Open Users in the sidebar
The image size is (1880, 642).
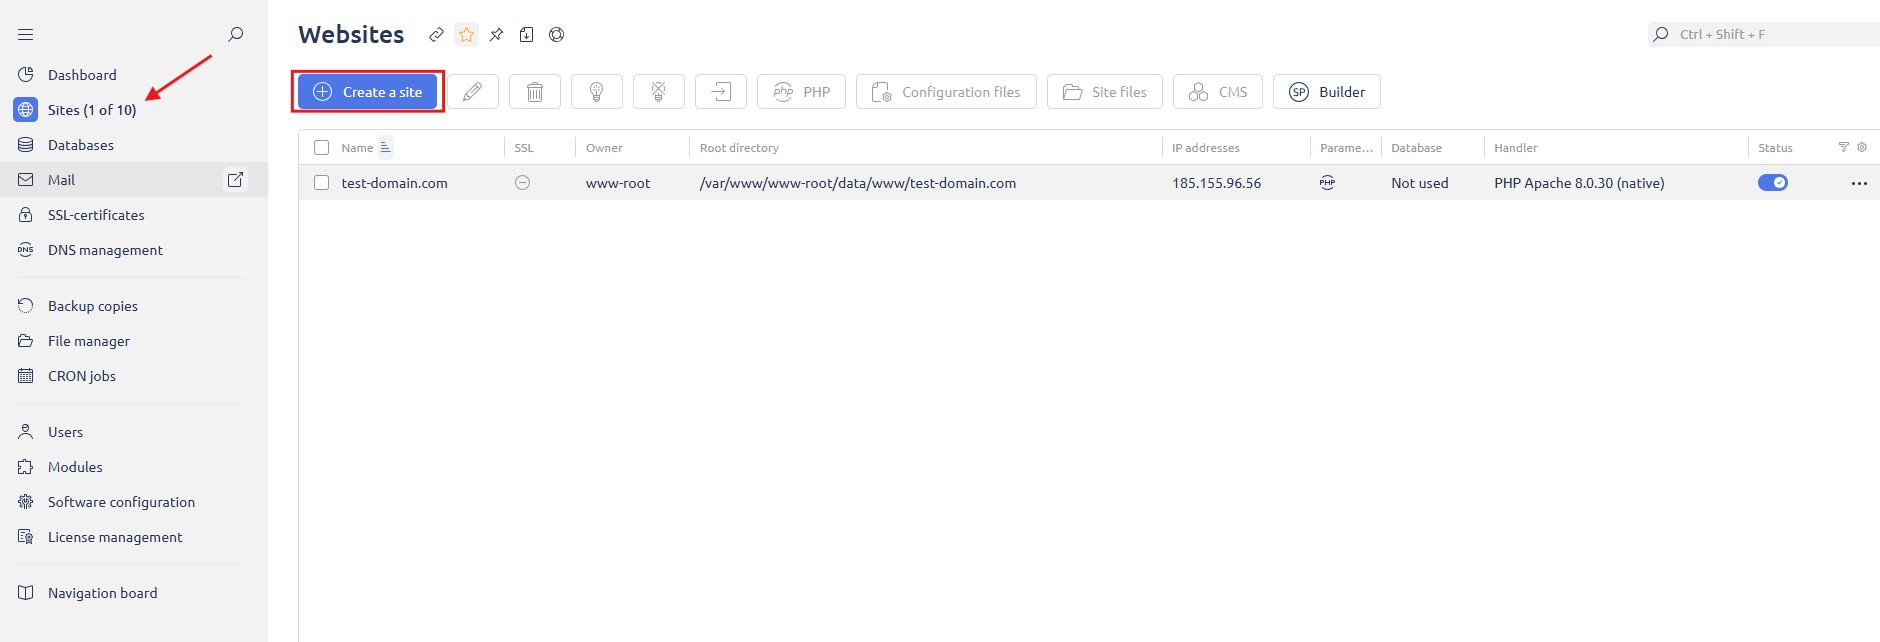coord(65,432)
